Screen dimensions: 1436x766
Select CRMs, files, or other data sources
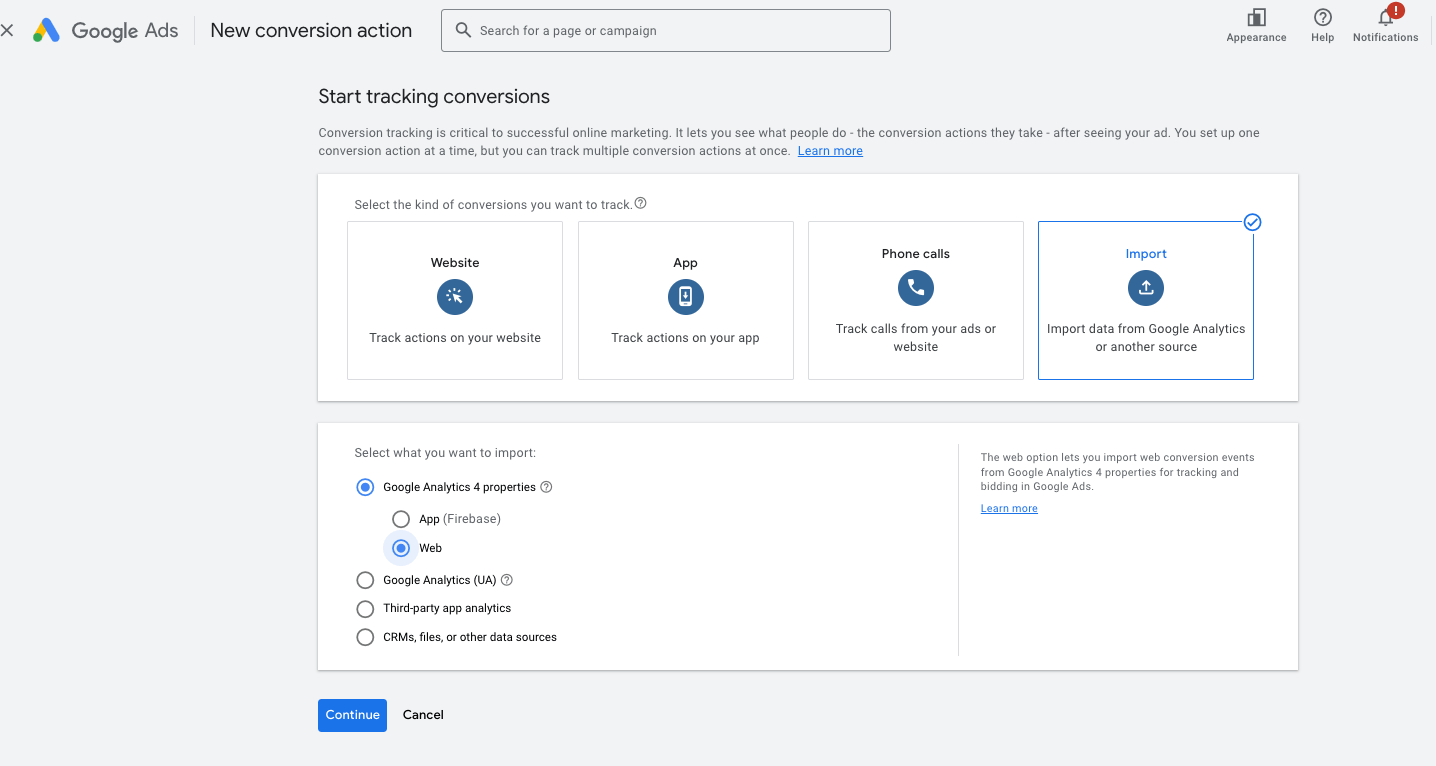[365, 637]
